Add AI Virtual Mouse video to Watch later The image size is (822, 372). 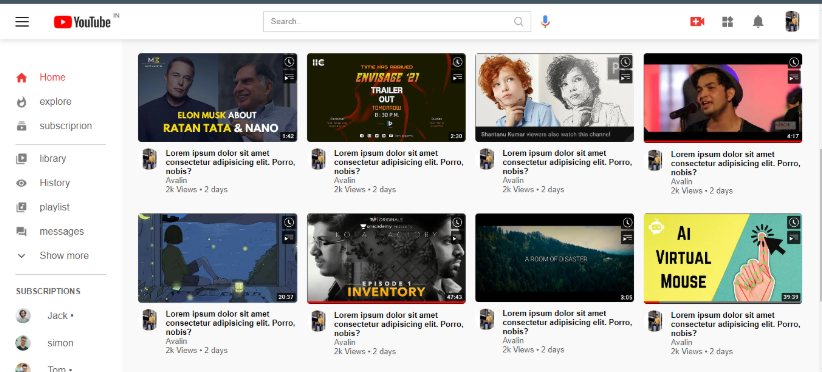[794, 223]
